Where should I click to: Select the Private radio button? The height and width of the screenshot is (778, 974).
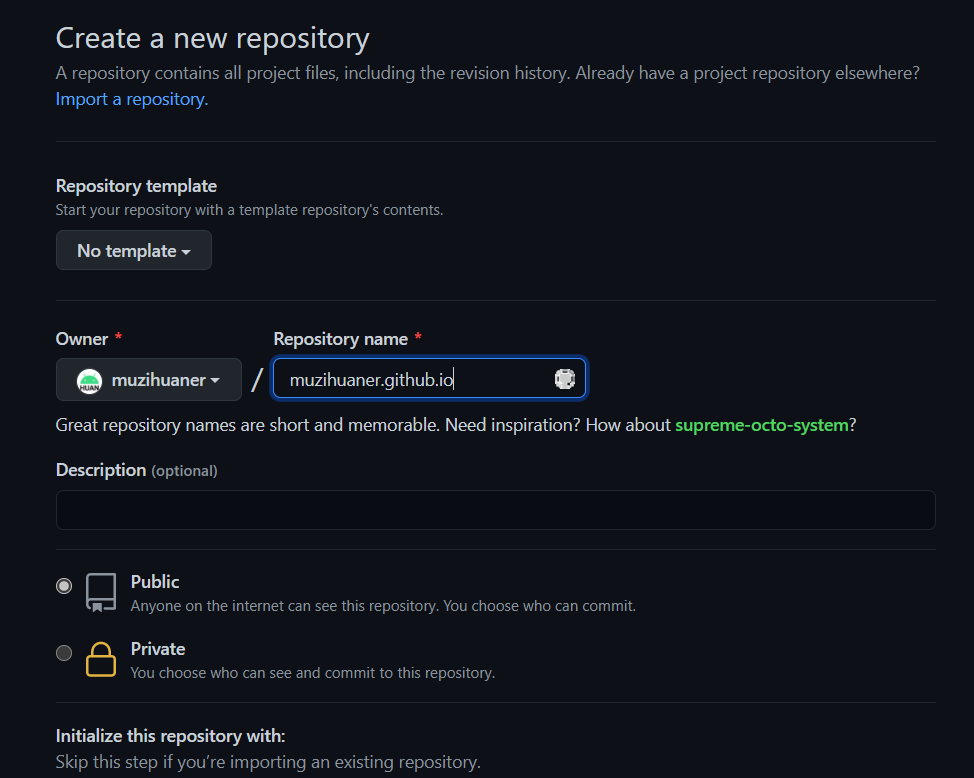[x=64, y=653]
